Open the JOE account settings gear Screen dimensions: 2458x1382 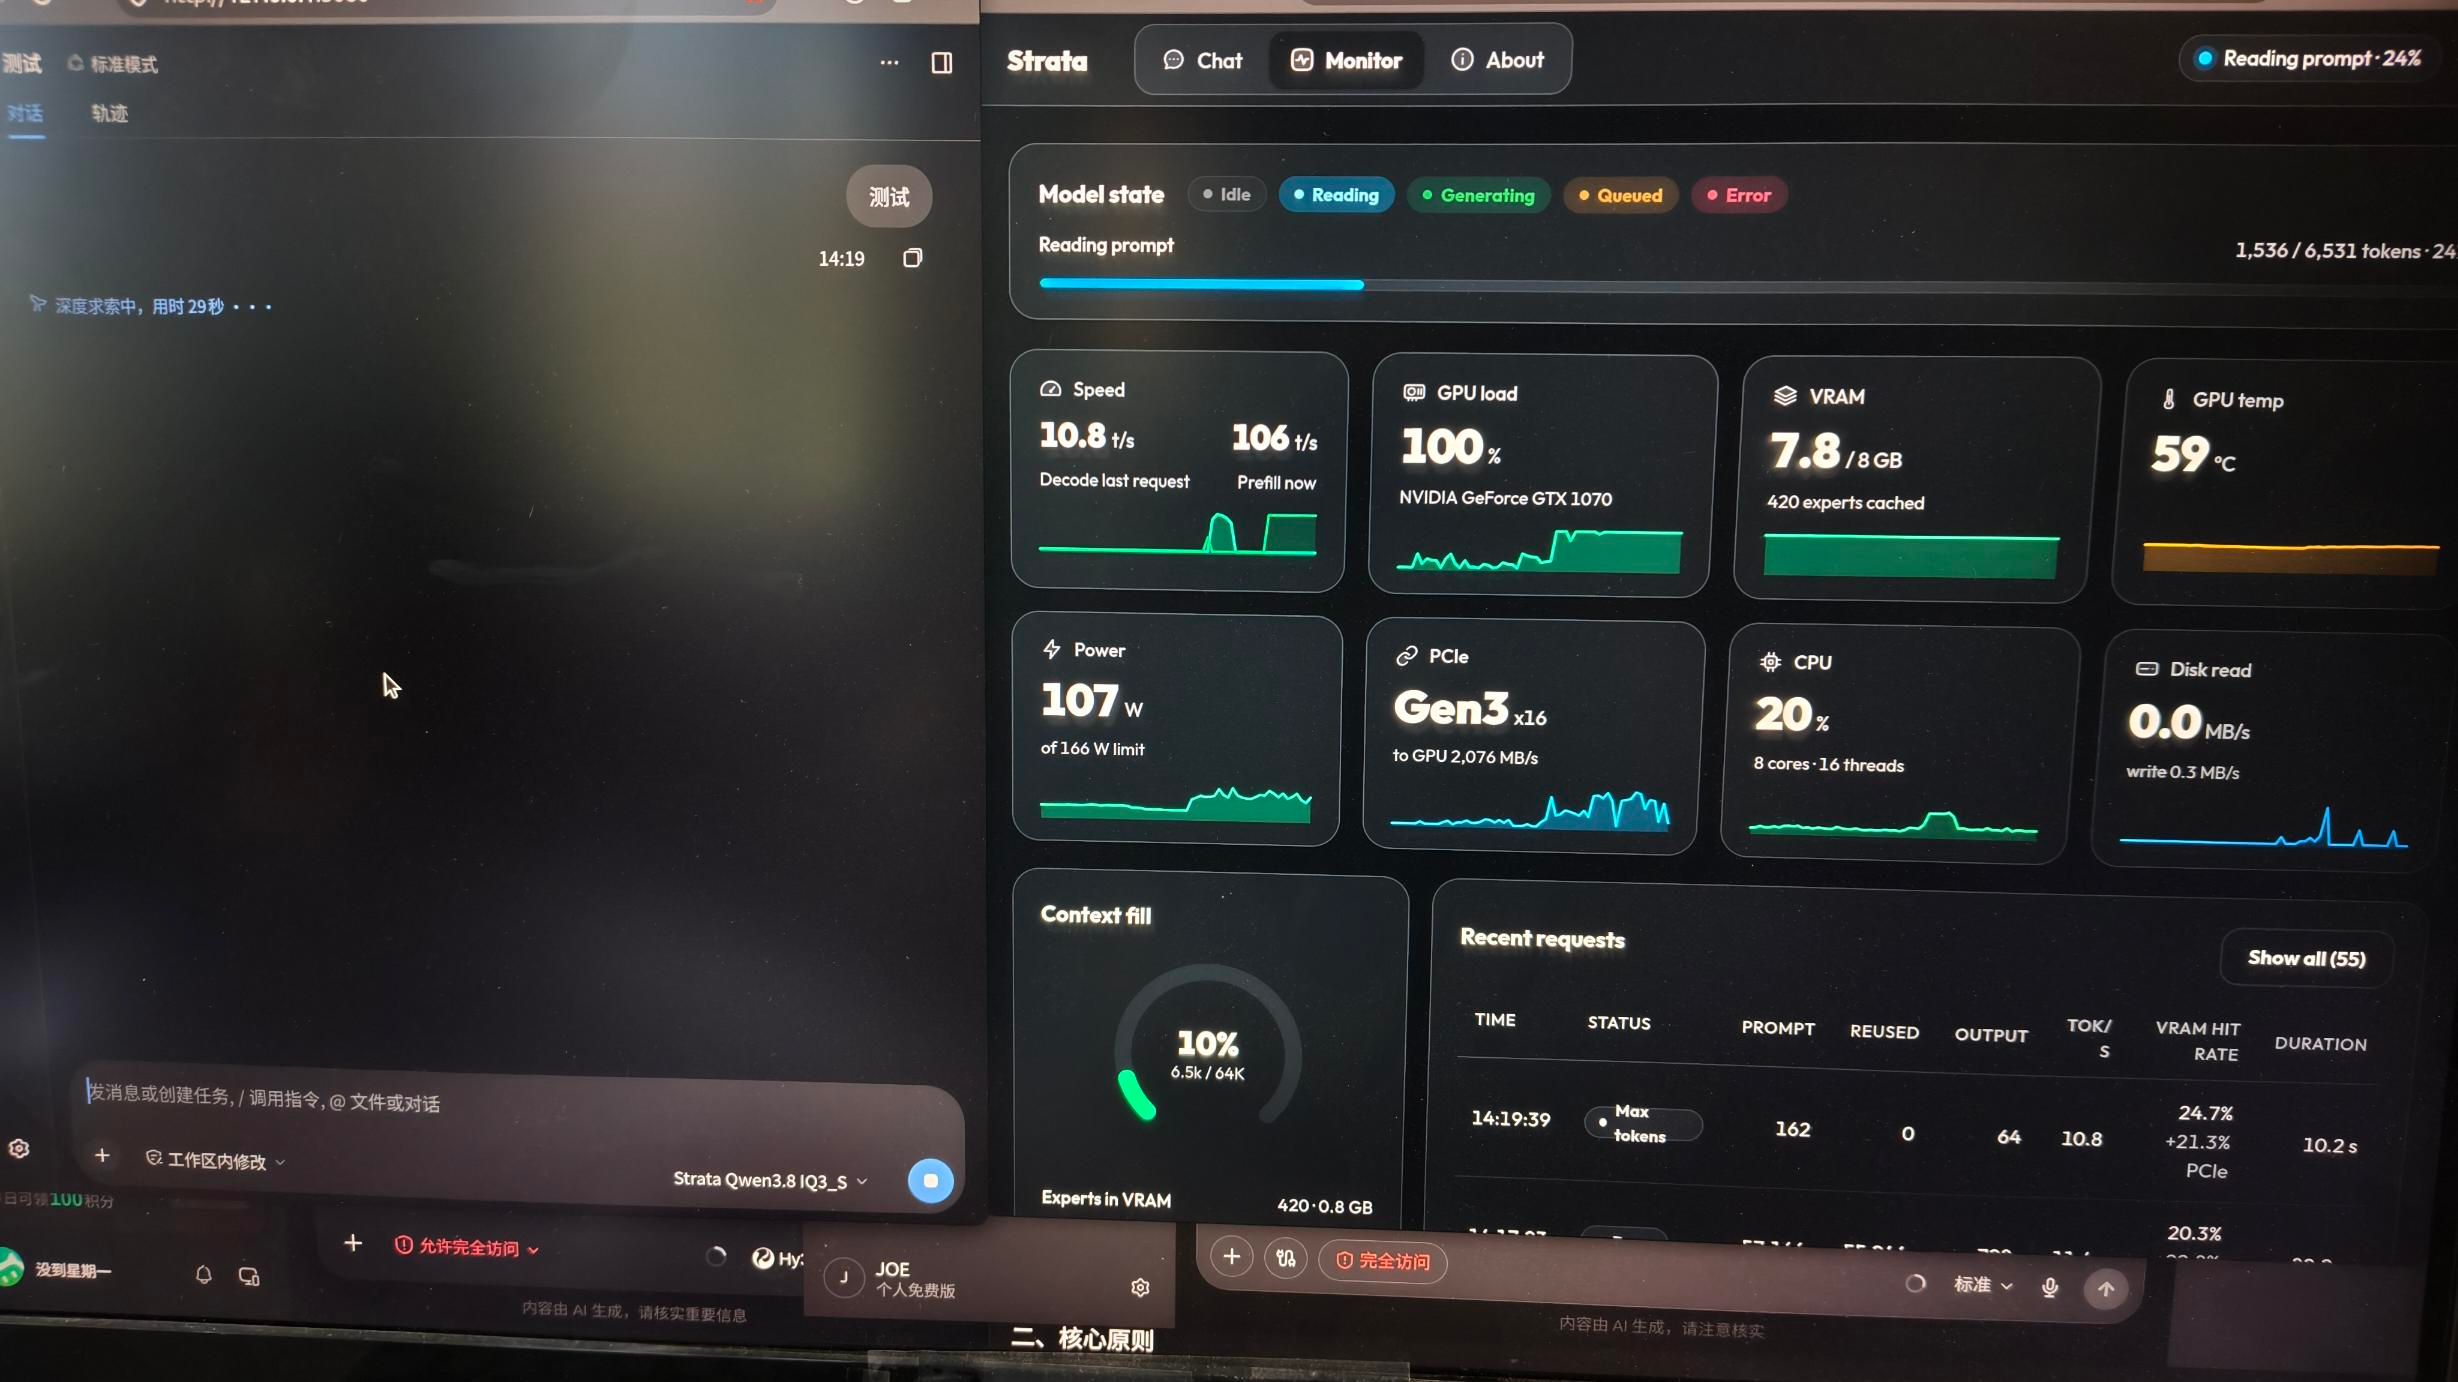[1140, 1287]
